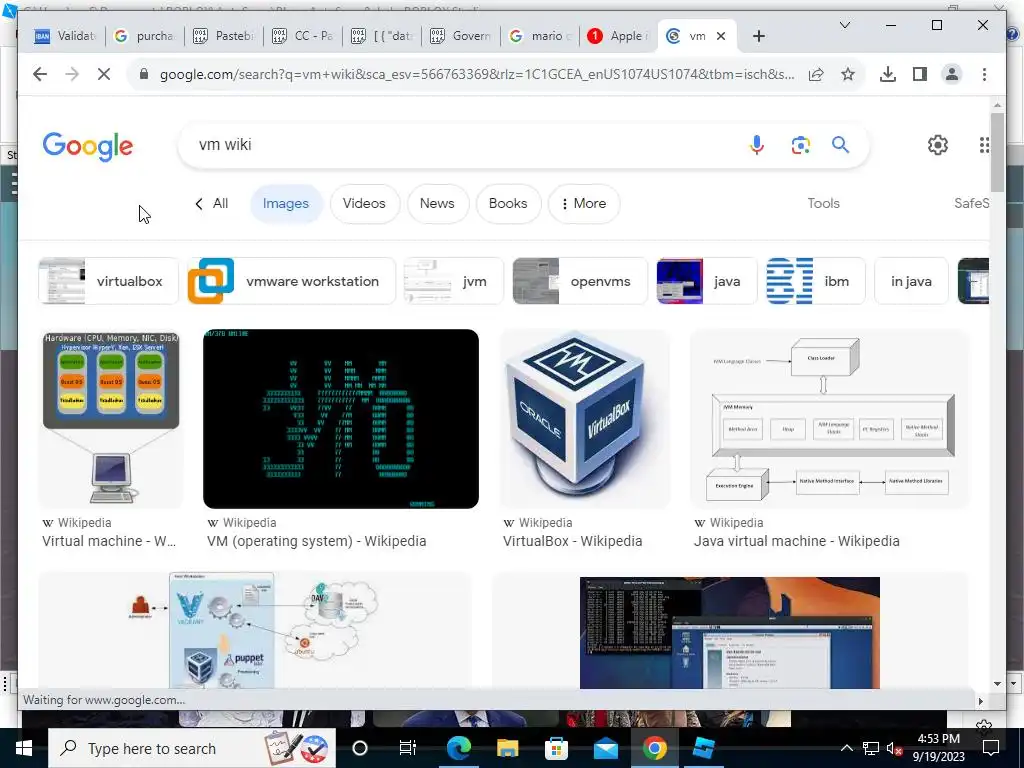Expand the tab search dropdown arrow
Screen dimensions: 1024x768
pos(844,25)
